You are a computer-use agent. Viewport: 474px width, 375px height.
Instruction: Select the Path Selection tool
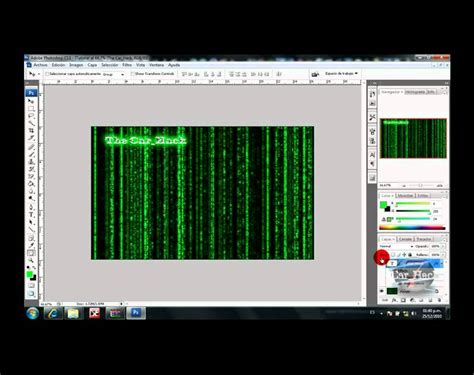(x=31, y=222)
